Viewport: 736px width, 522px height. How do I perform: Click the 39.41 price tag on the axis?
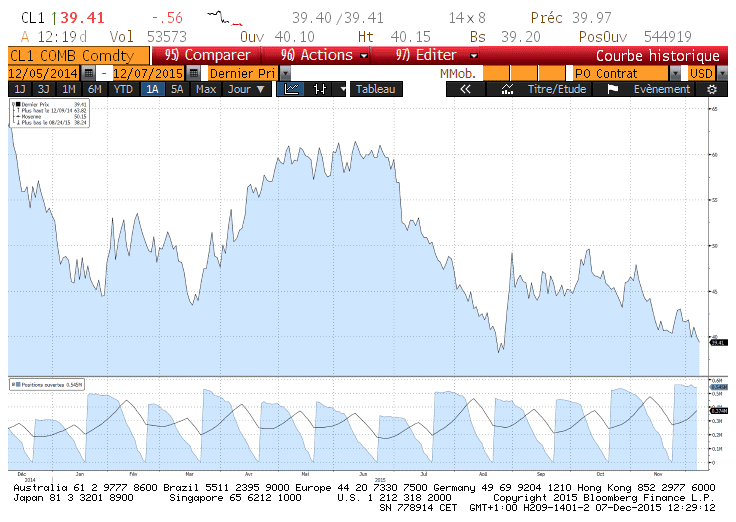tap(719, 343)
